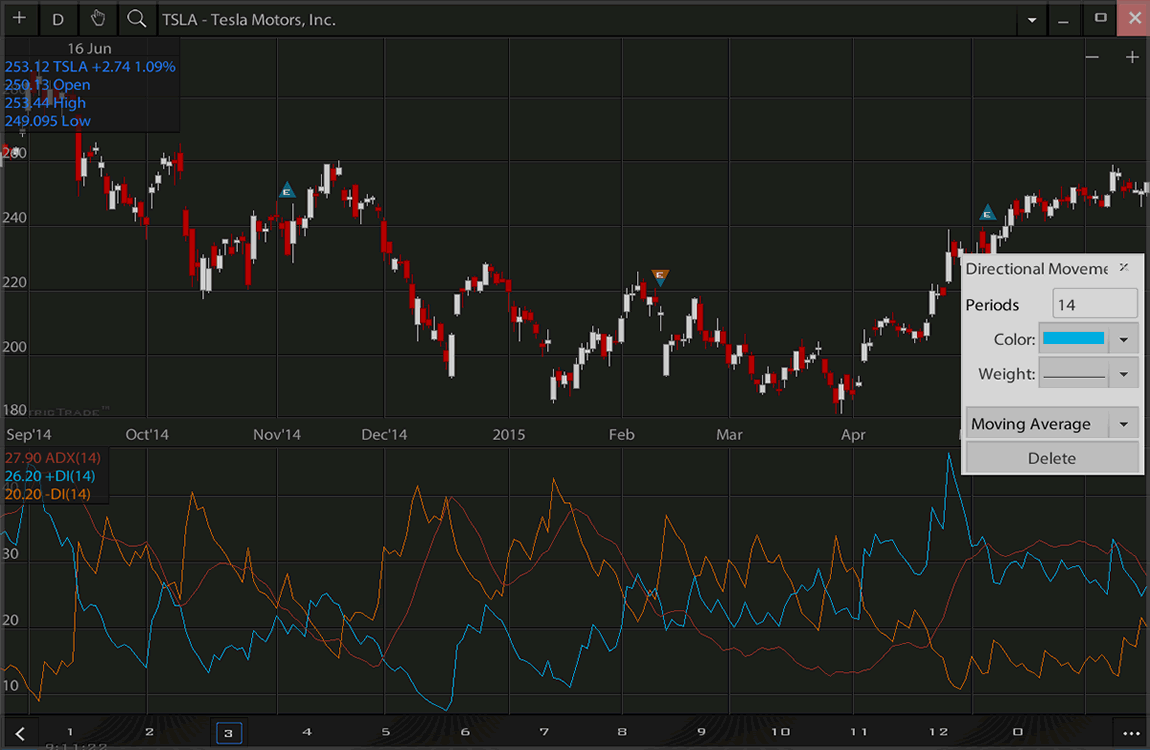Click the back arrow in the bottom bar

(x=20, y=733)
